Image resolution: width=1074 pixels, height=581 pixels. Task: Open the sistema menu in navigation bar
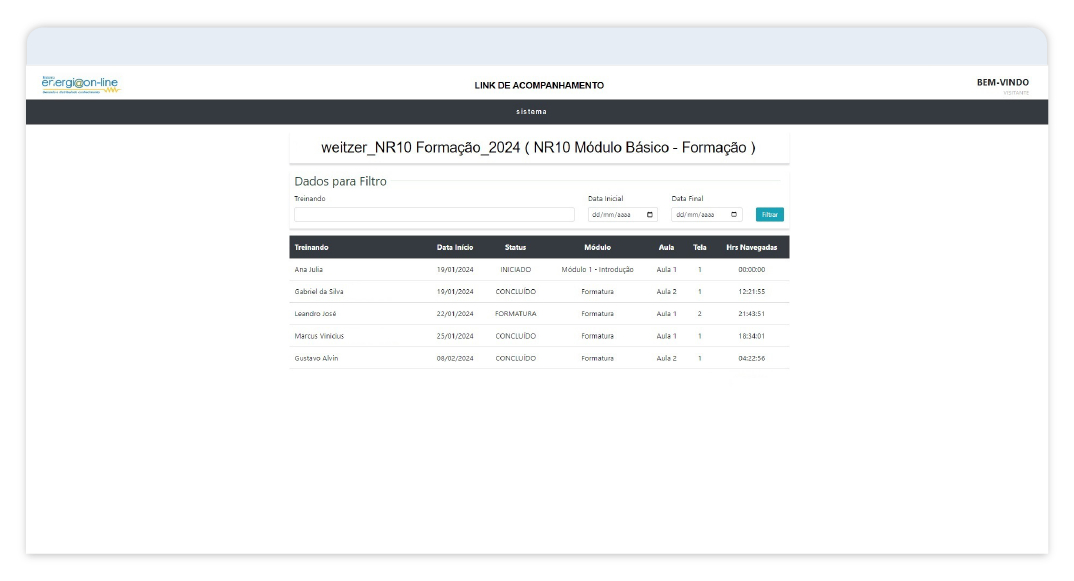tap(531, 112)
